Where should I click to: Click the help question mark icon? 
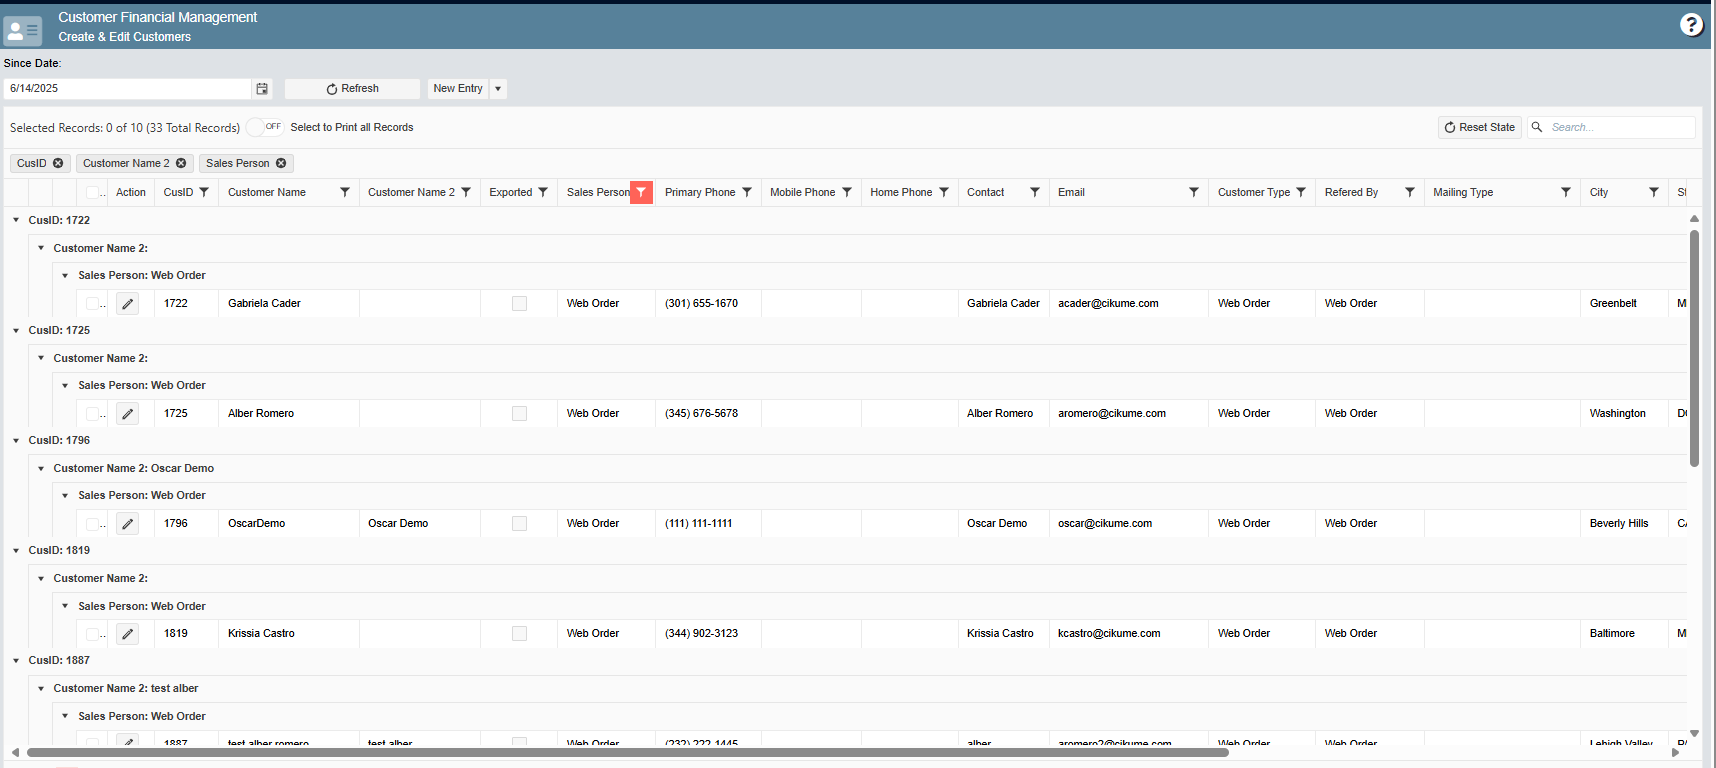pos(1691,25)
